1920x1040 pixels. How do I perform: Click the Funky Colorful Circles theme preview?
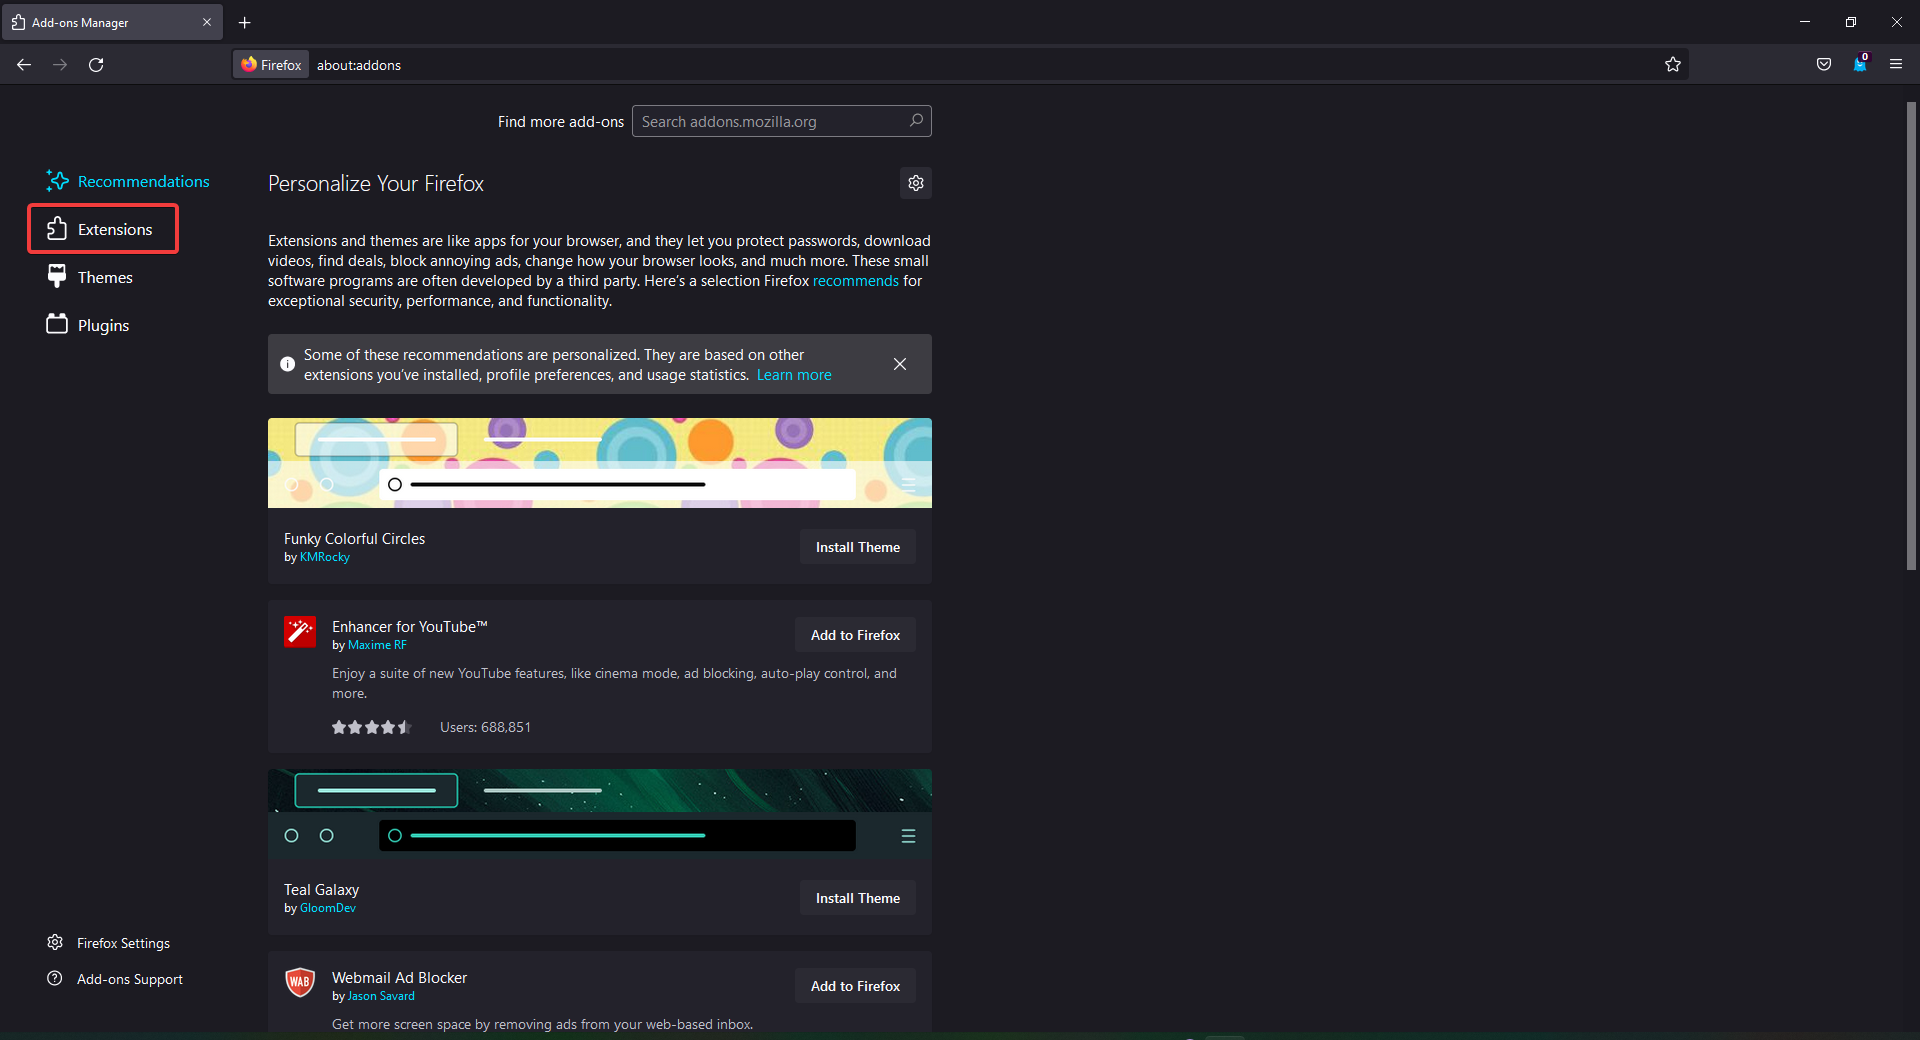tap(600, 463)
